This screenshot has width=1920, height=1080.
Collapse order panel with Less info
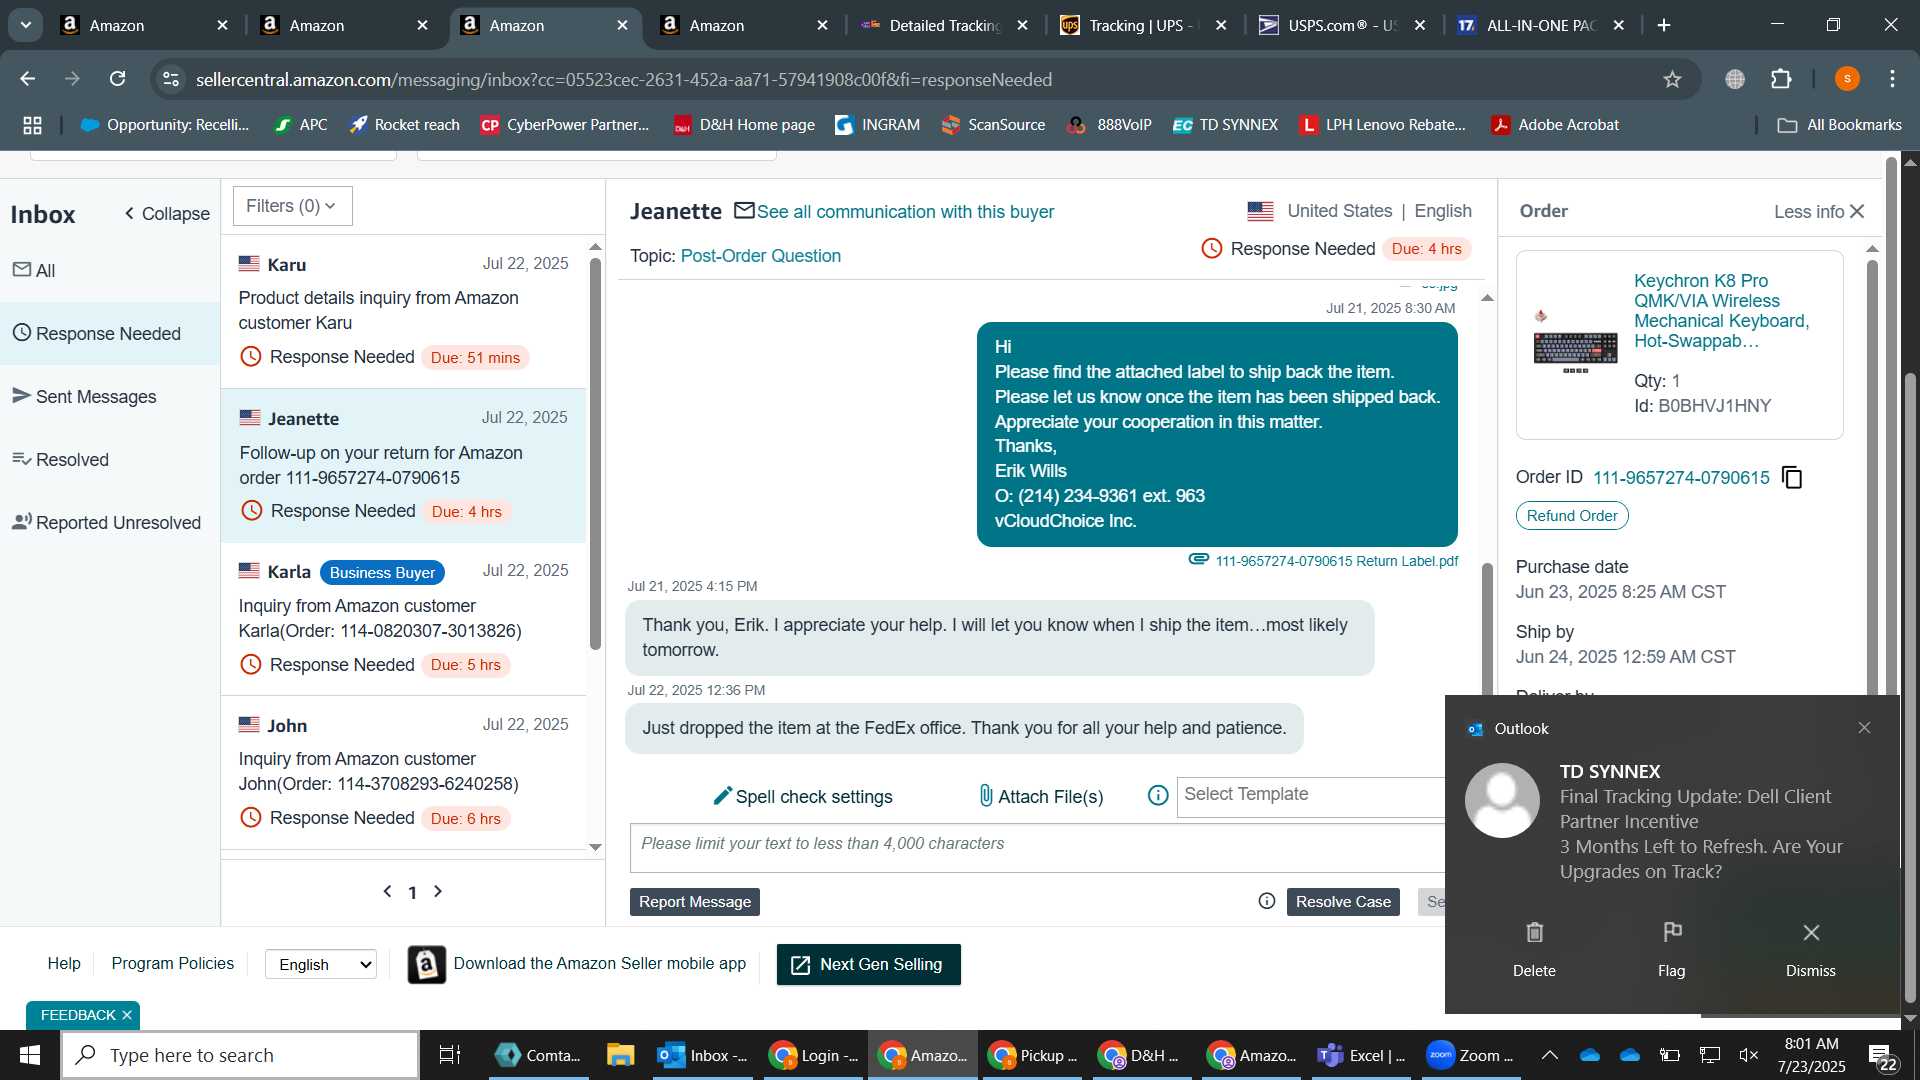pyautogui.click(x=1819, y=211)
